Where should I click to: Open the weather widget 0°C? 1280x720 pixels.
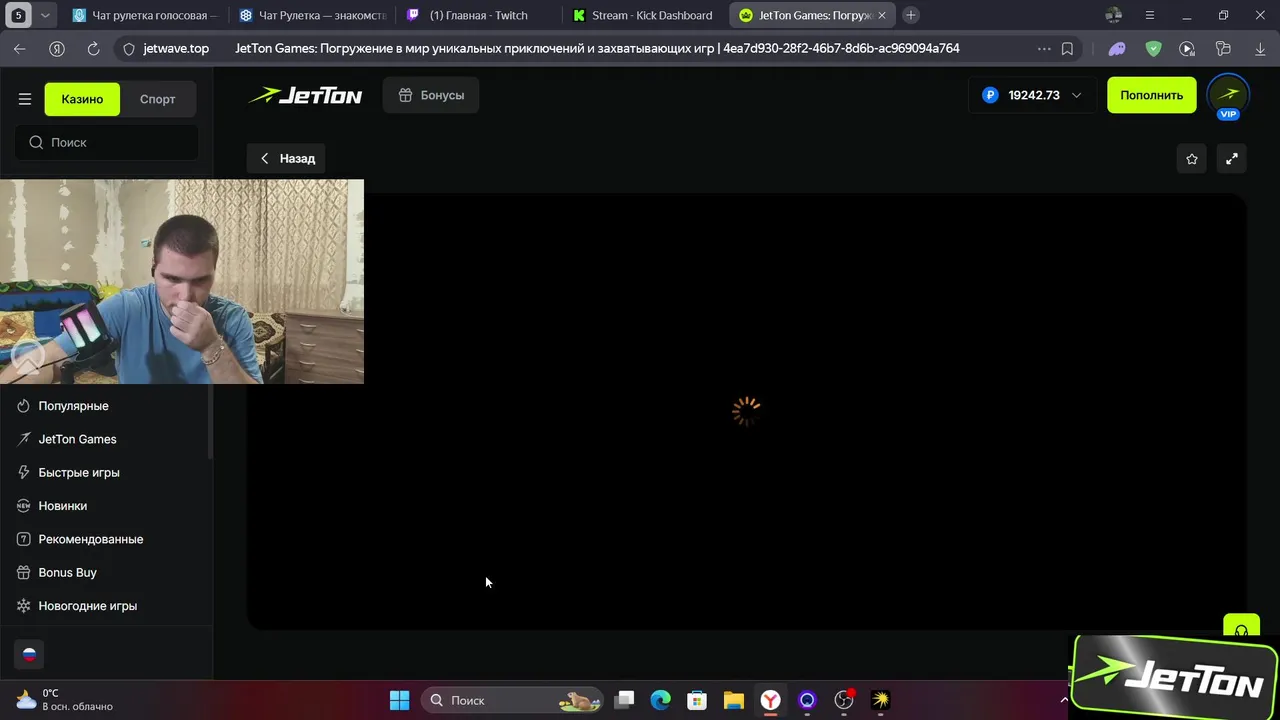point(64,700)
